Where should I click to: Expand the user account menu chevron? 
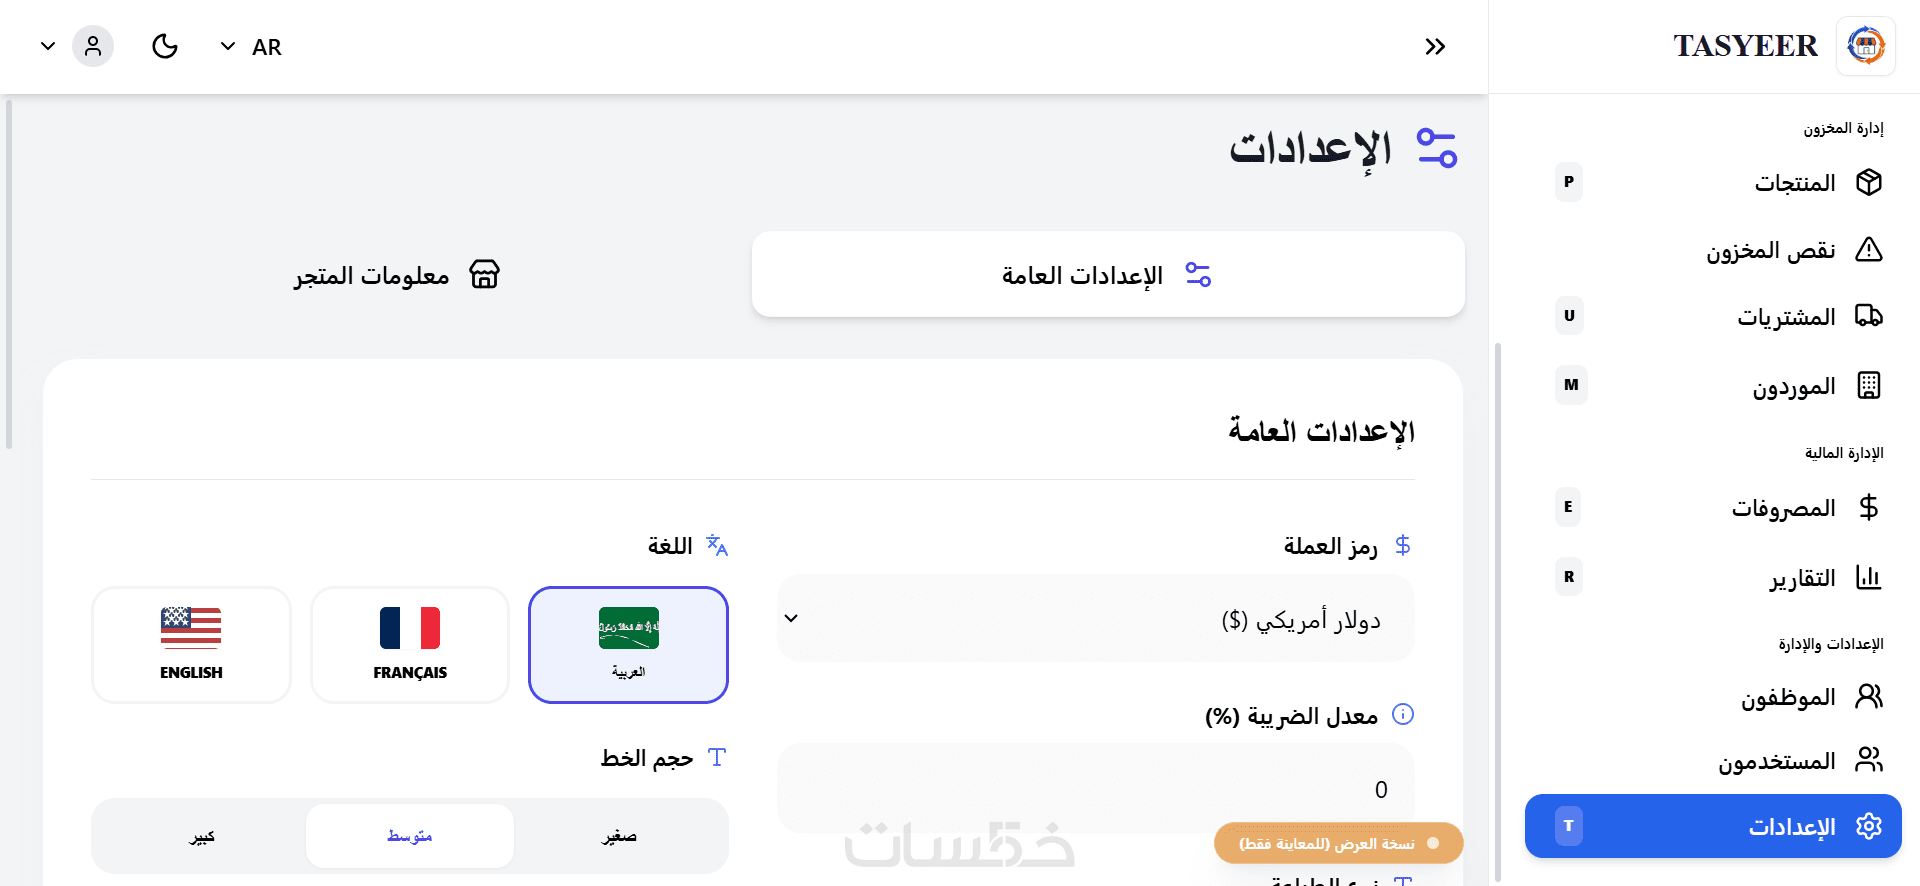[x=47, y=46]
